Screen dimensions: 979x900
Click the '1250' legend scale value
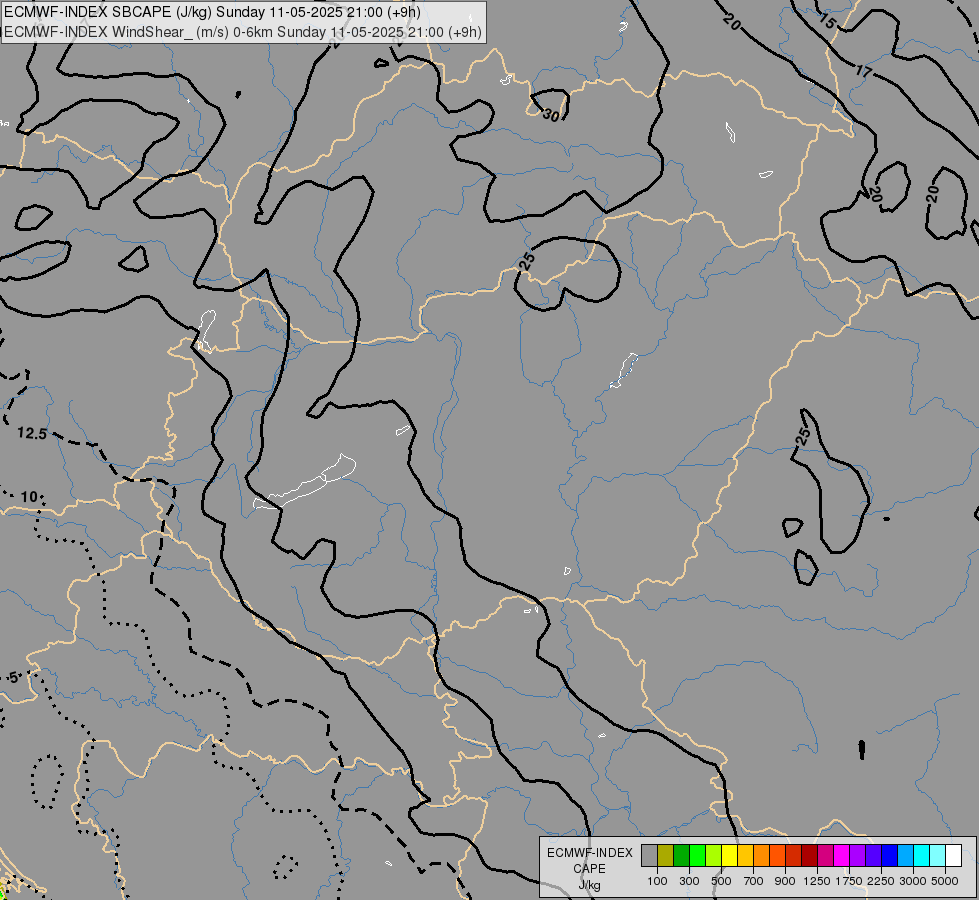pos(817,881)
